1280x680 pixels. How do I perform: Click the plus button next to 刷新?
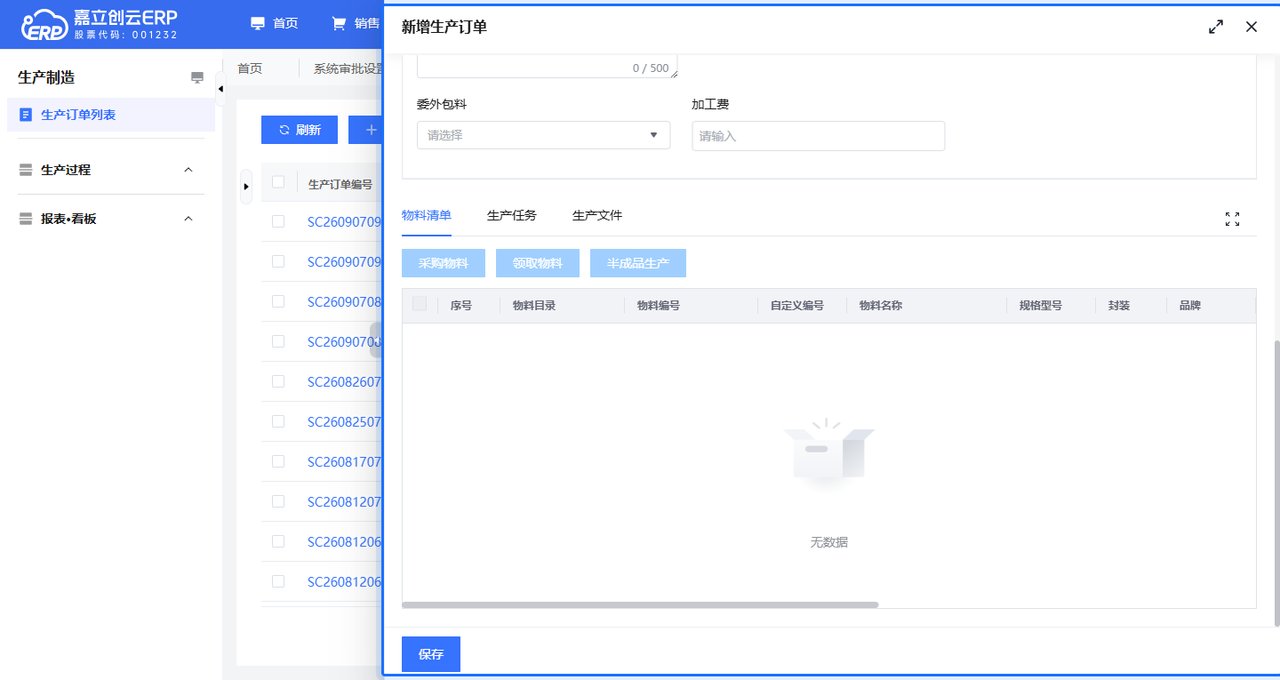click(366, 130)
